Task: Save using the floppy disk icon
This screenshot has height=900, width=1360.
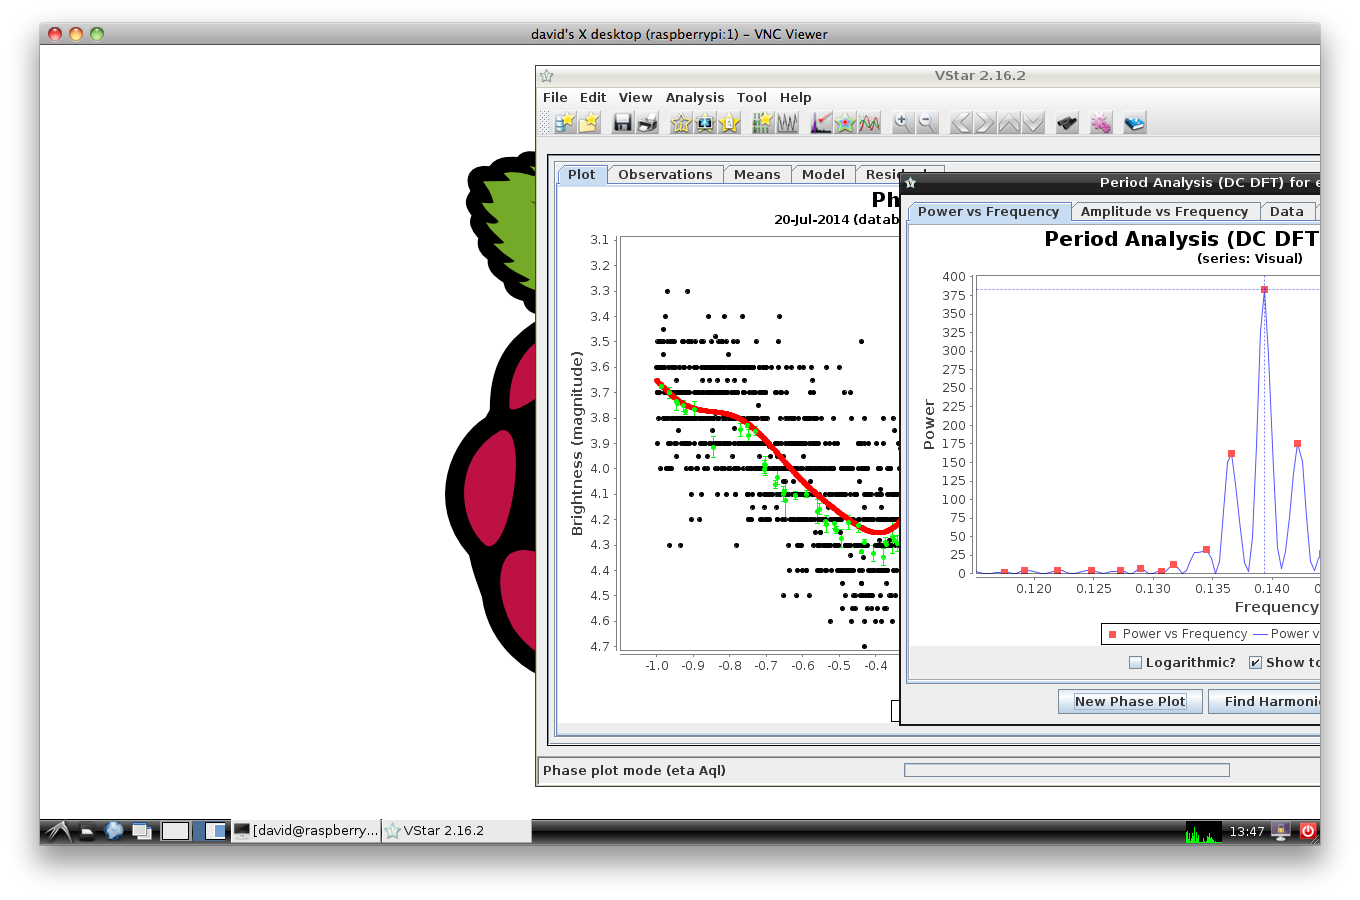Action: pos(623,123)
